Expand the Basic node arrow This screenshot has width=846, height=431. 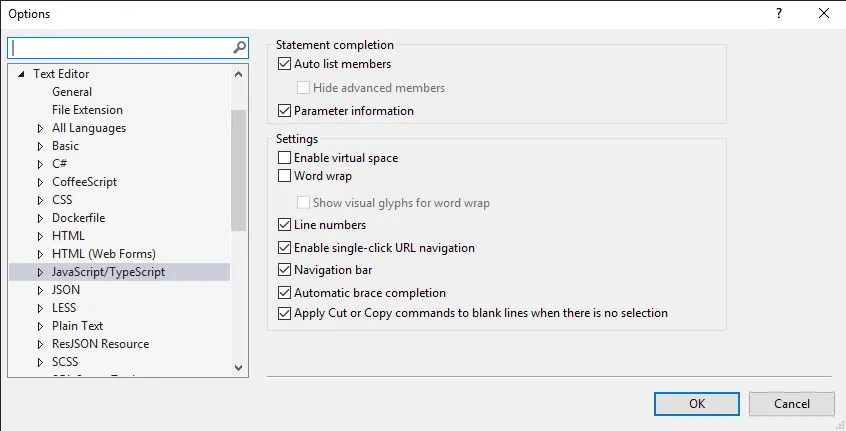[40, 146]
